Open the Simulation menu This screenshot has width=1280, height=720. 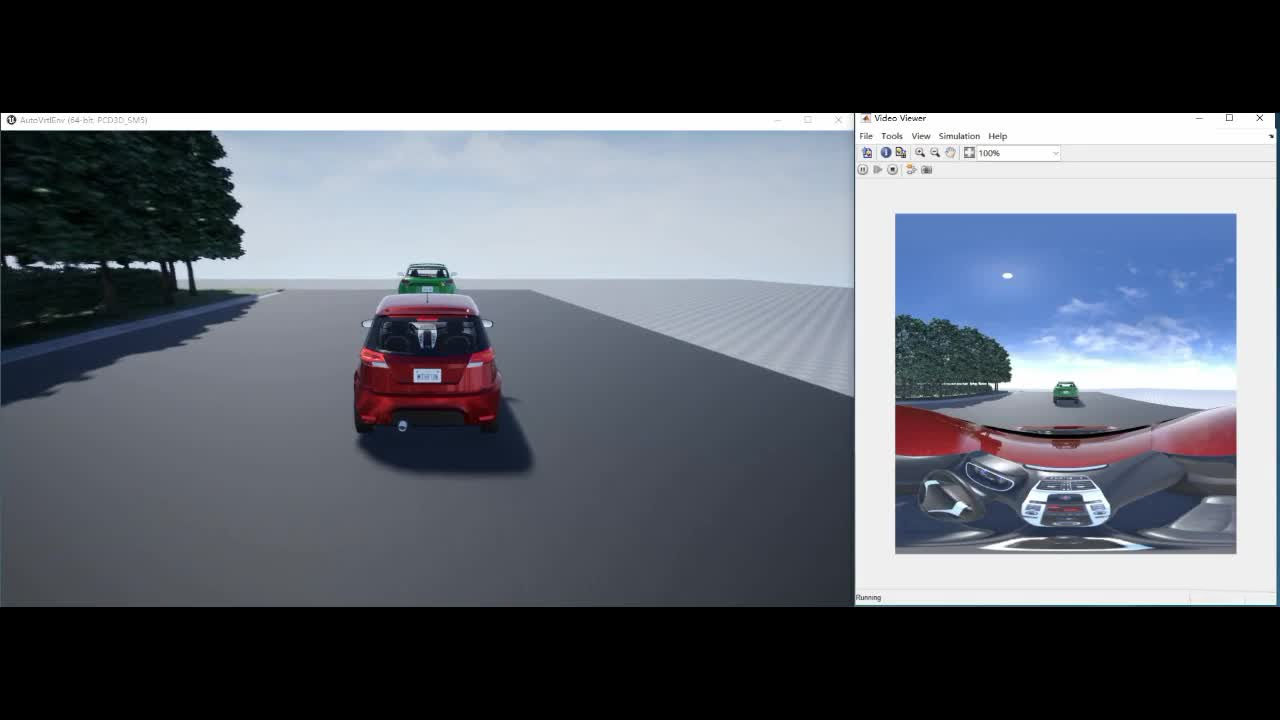[x=959, y=136]
